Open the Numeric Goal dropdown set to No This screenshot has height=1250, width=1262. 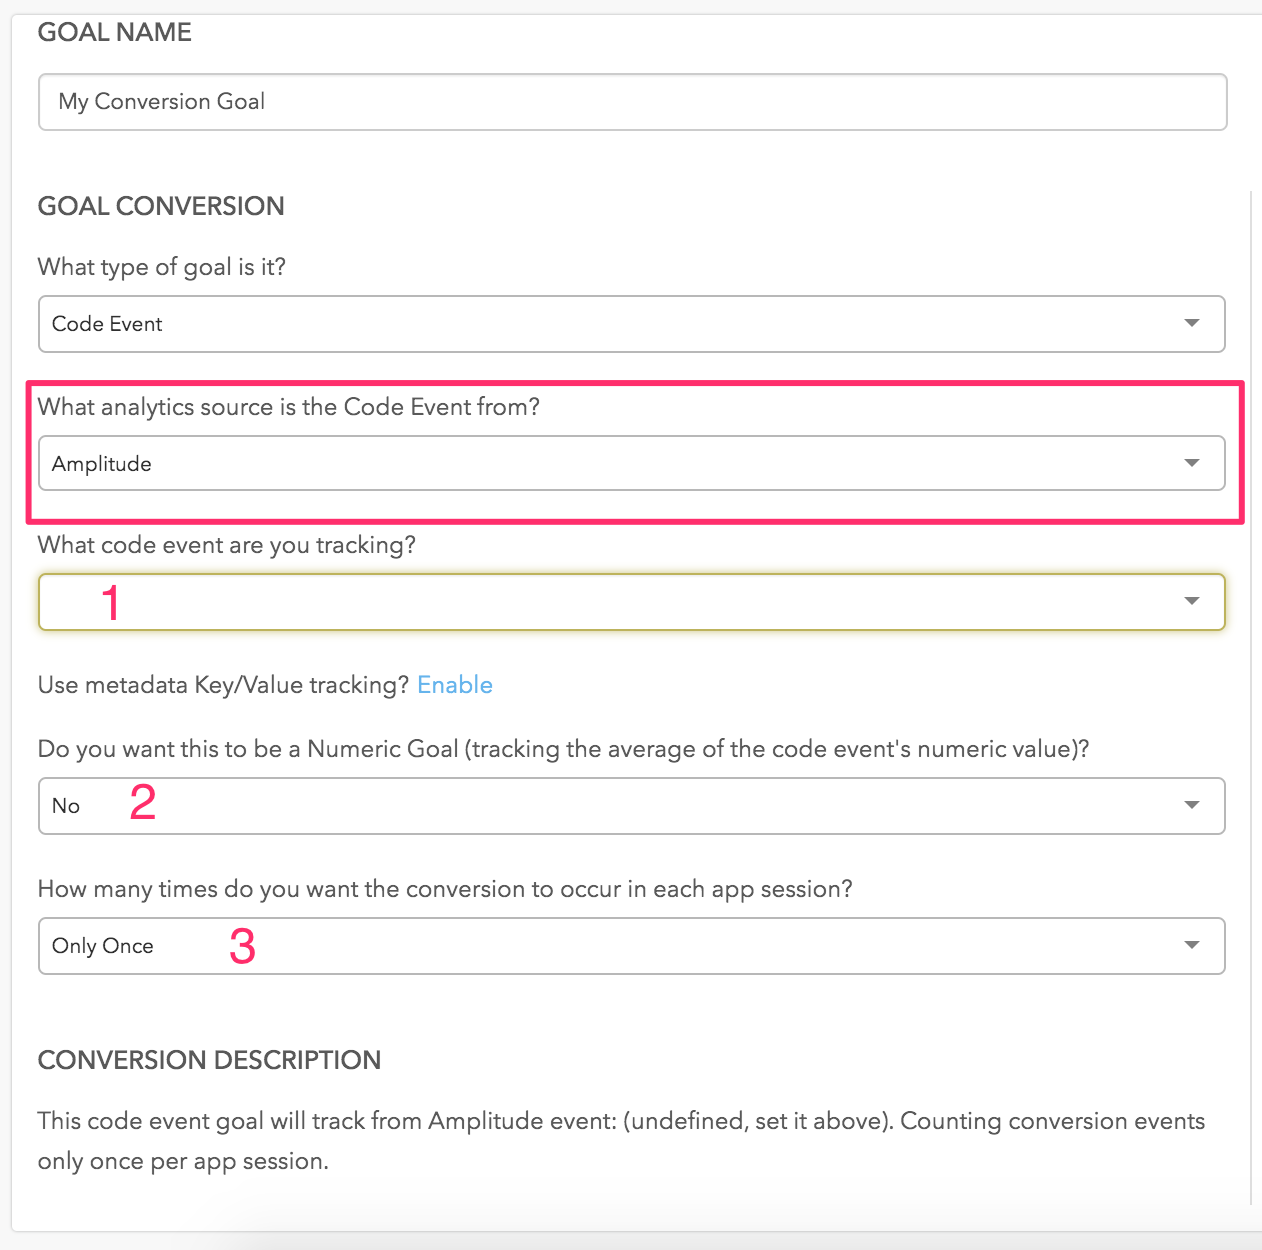coord(631,806)
